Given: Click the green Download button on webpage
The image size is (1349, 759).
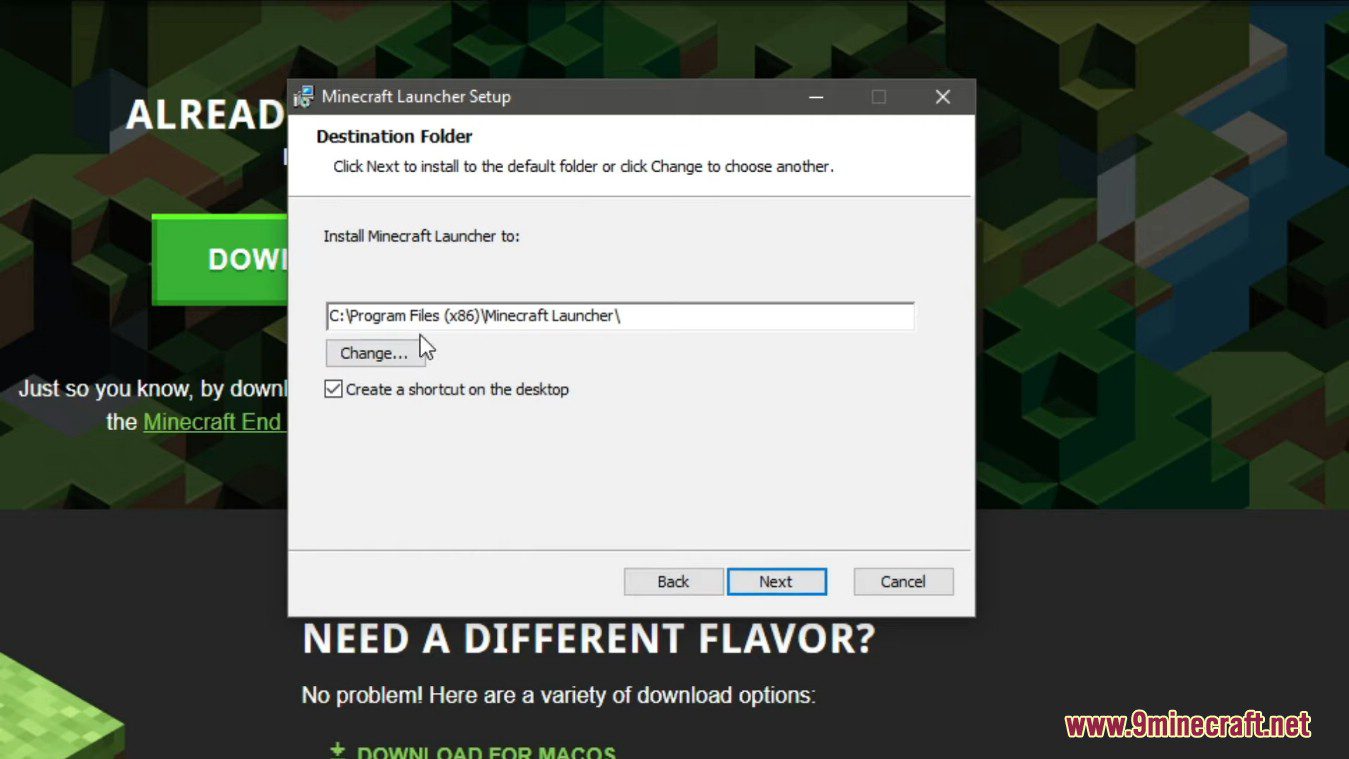Looking at the screenshot, I should point(220,259).
